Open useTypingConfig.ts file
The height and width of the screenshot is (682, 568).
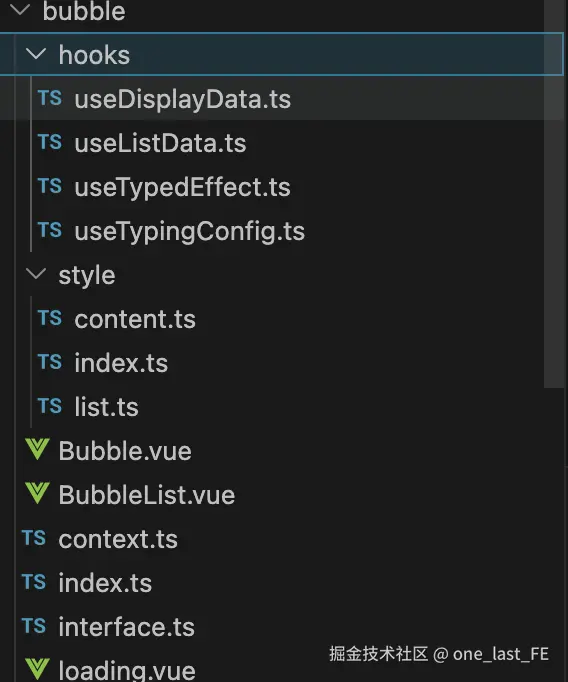(190, 231)
